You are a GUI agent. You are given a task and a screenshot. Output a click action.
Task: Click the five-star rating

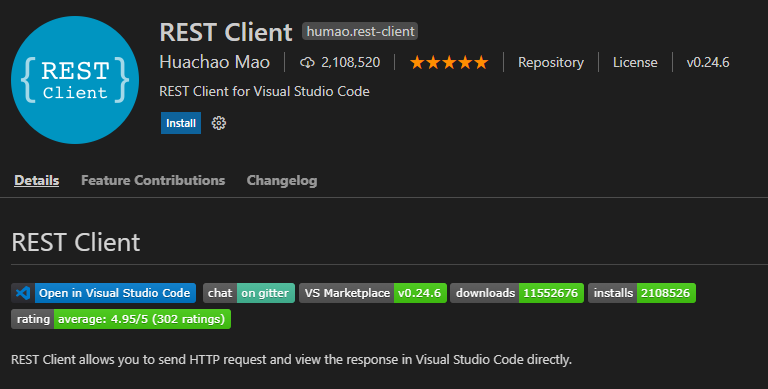449,63
